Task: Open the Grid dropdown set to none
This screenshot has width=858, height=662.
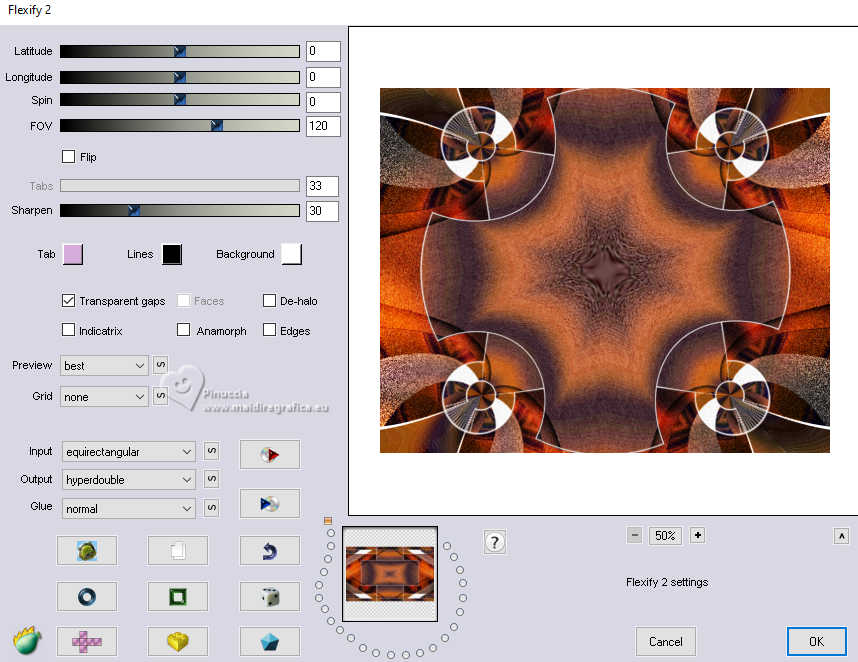Action: tap(104, 397)
